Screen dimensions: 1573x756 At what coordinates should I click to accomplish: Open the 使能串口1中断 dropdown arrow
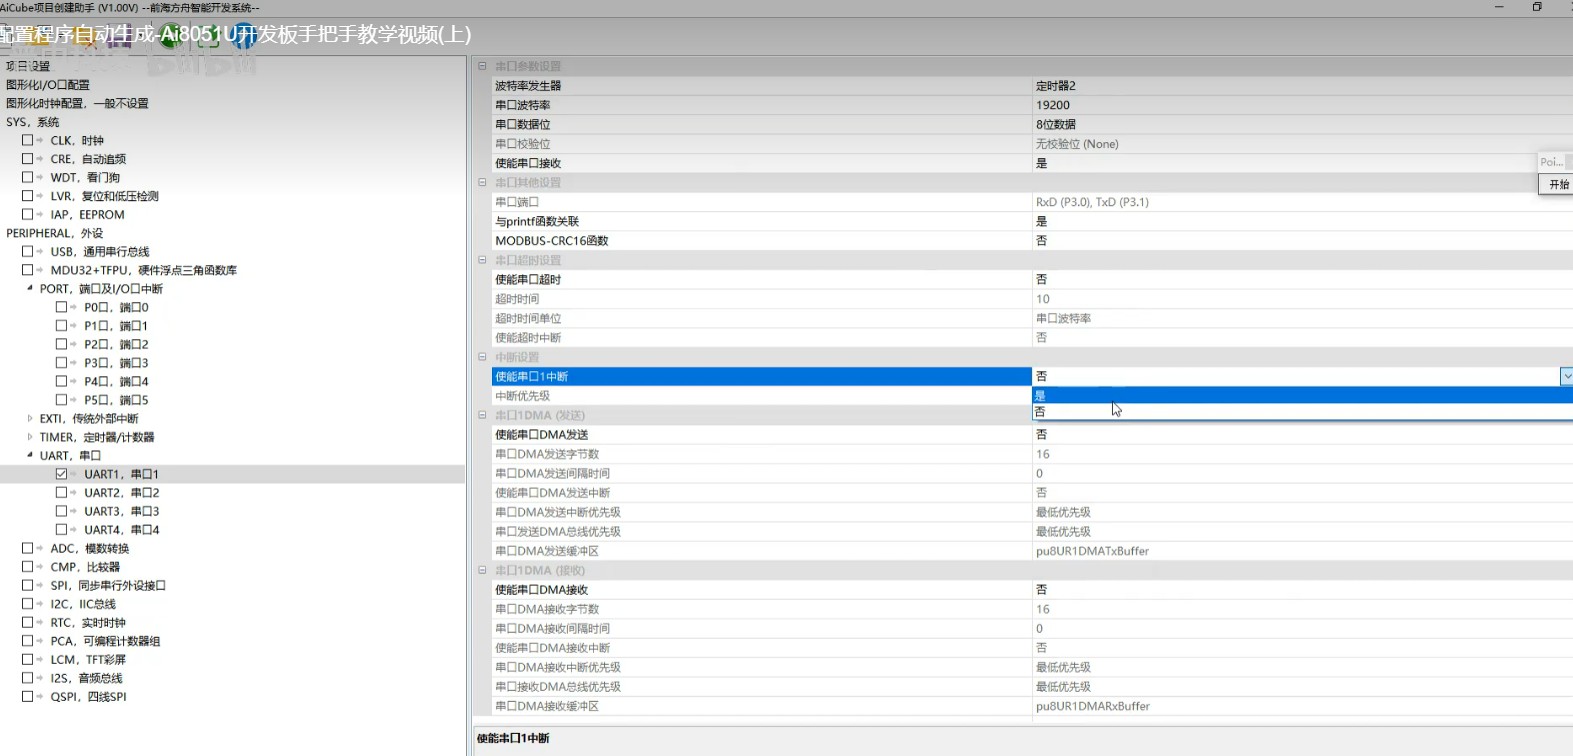(x=1565, y=376)
